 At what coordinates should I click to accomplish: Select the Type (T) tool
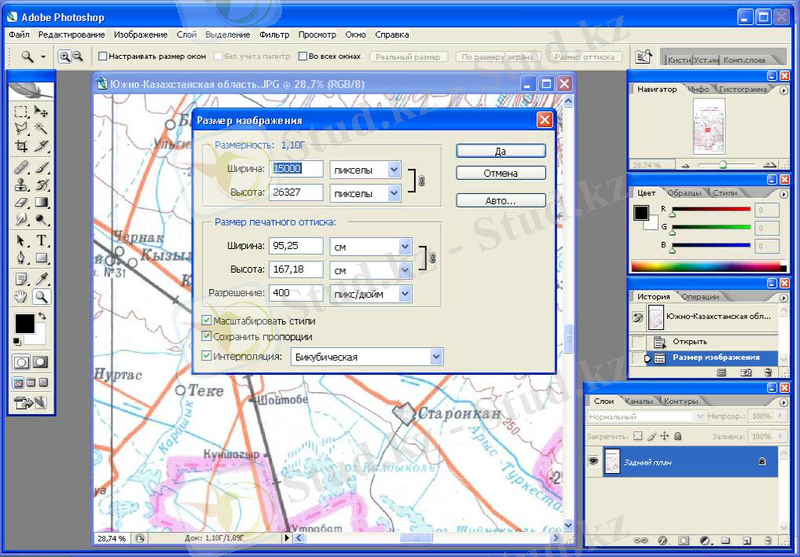coord(42,241)
